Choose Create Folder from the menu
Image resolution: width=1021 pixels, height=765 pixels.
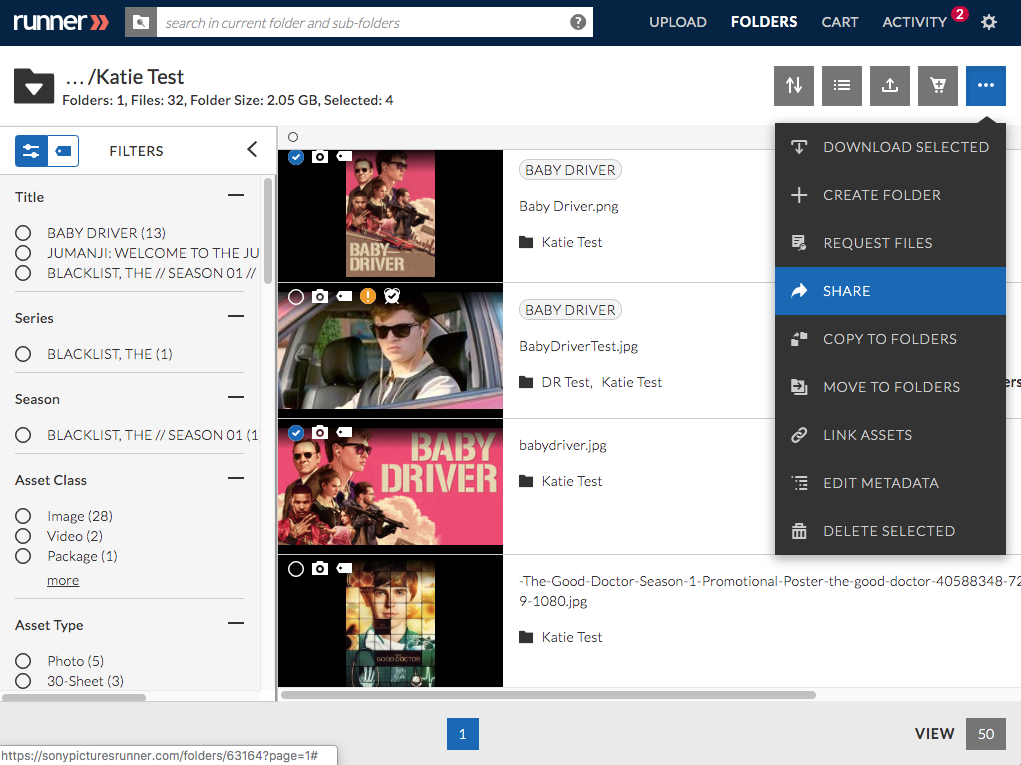point(890,195)
